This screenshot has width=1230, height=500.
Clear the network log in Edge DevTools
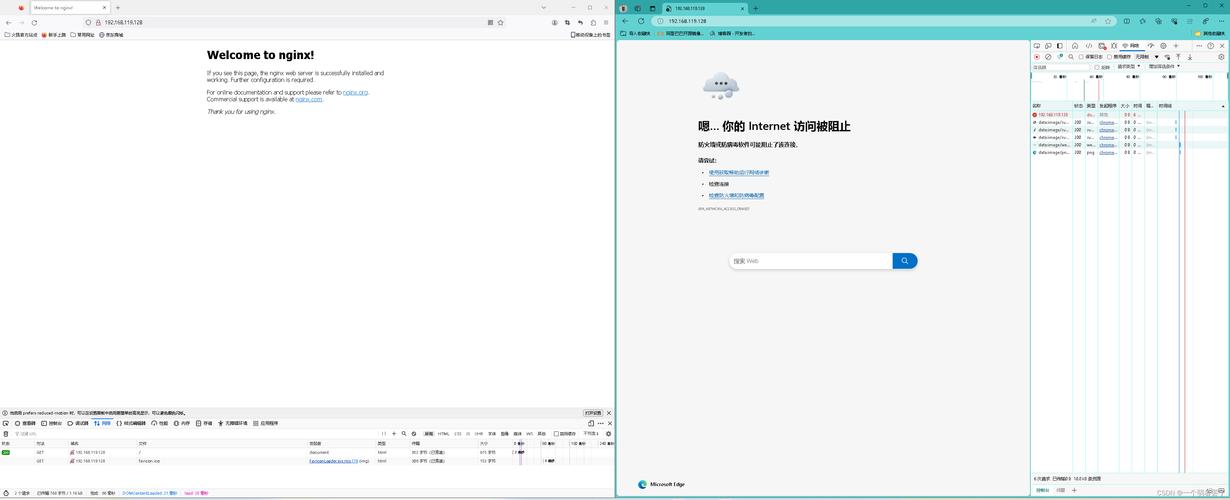click(1048, 57)
